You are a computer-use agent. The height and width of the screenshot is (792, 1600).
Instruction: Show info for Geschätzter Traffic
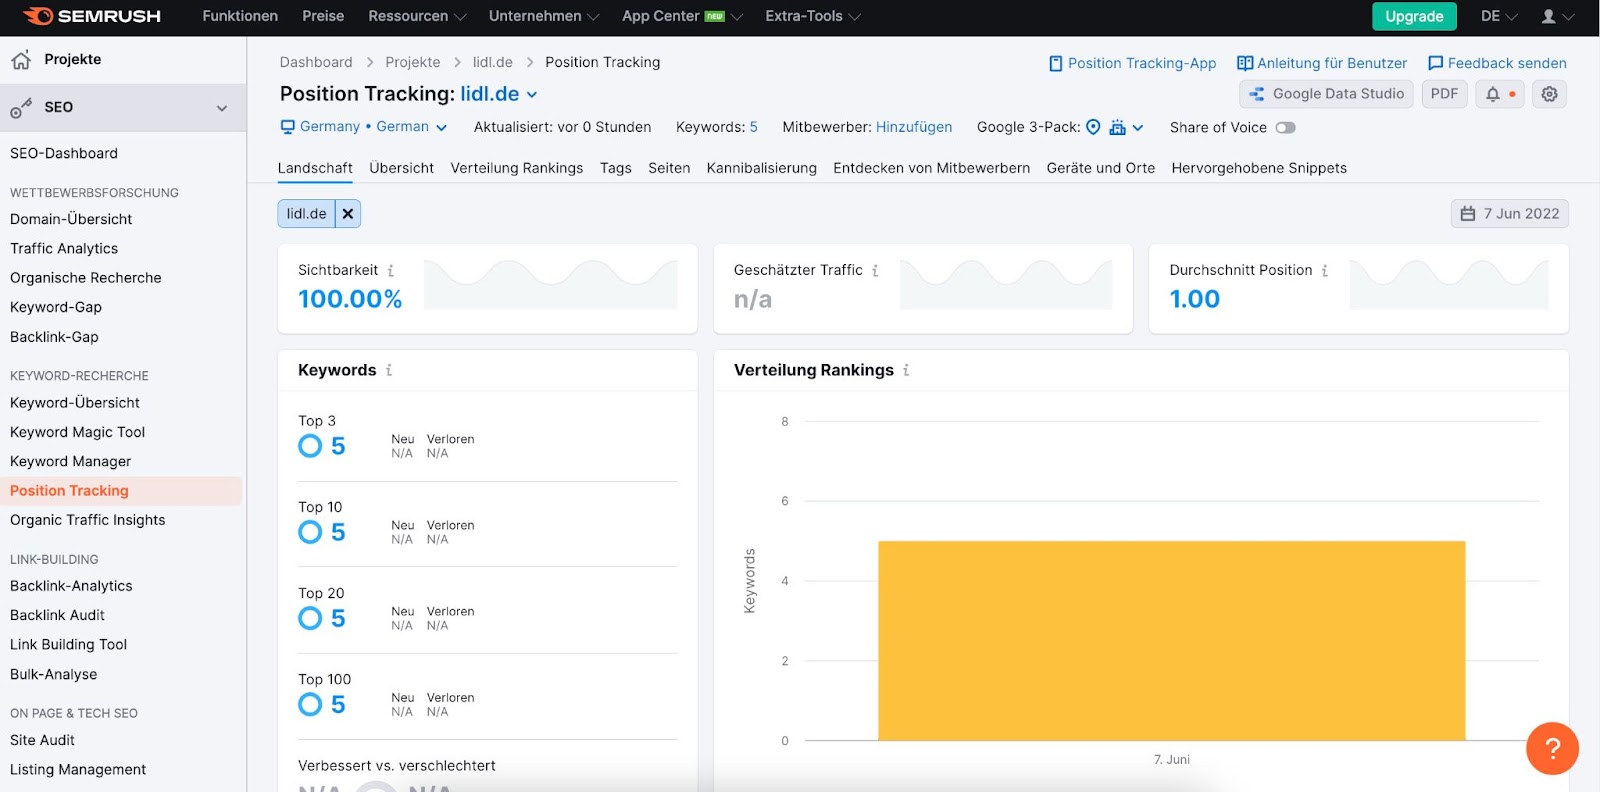[875, 271]
